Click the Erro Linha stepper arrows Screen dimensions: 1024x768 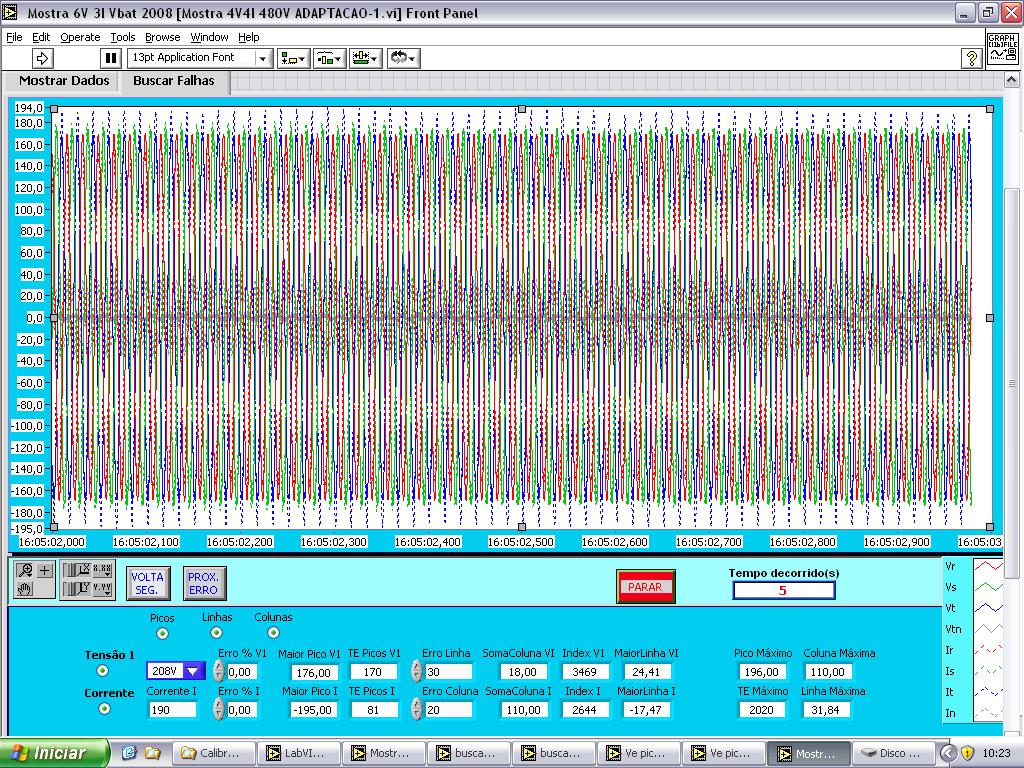coord(417,671)
